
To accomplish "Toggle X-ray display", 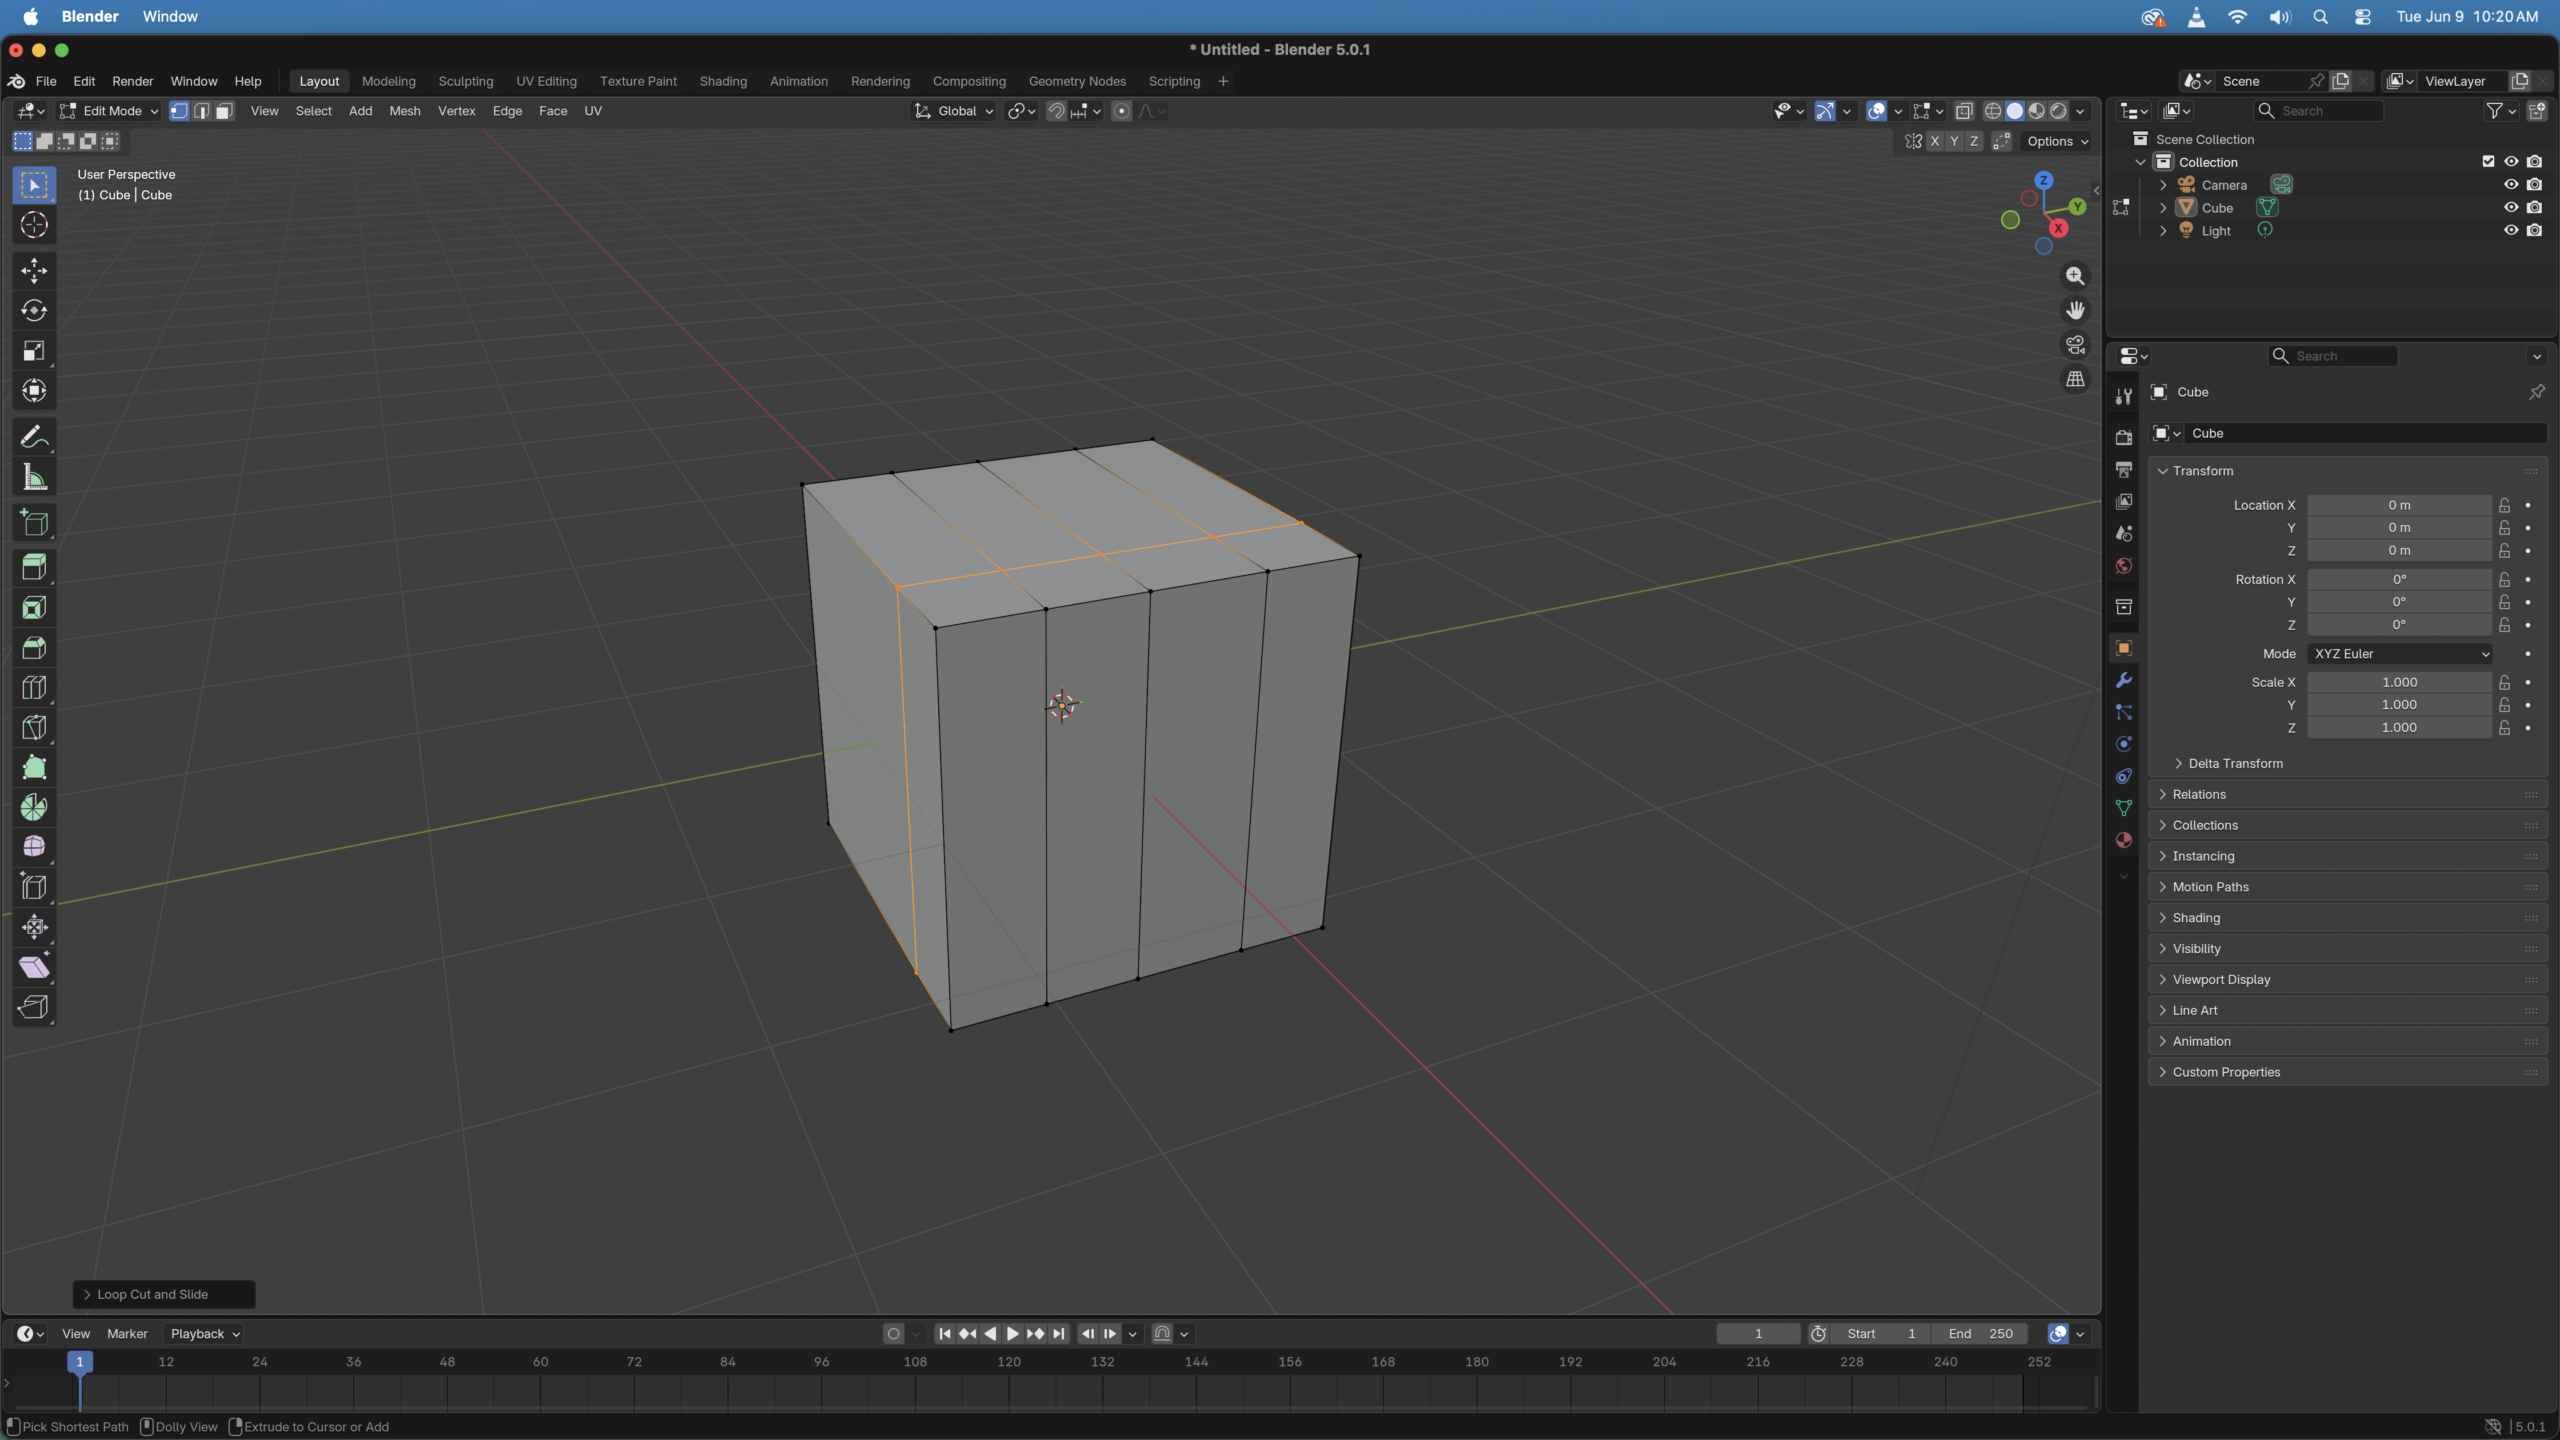I will tap(1964, 111).
